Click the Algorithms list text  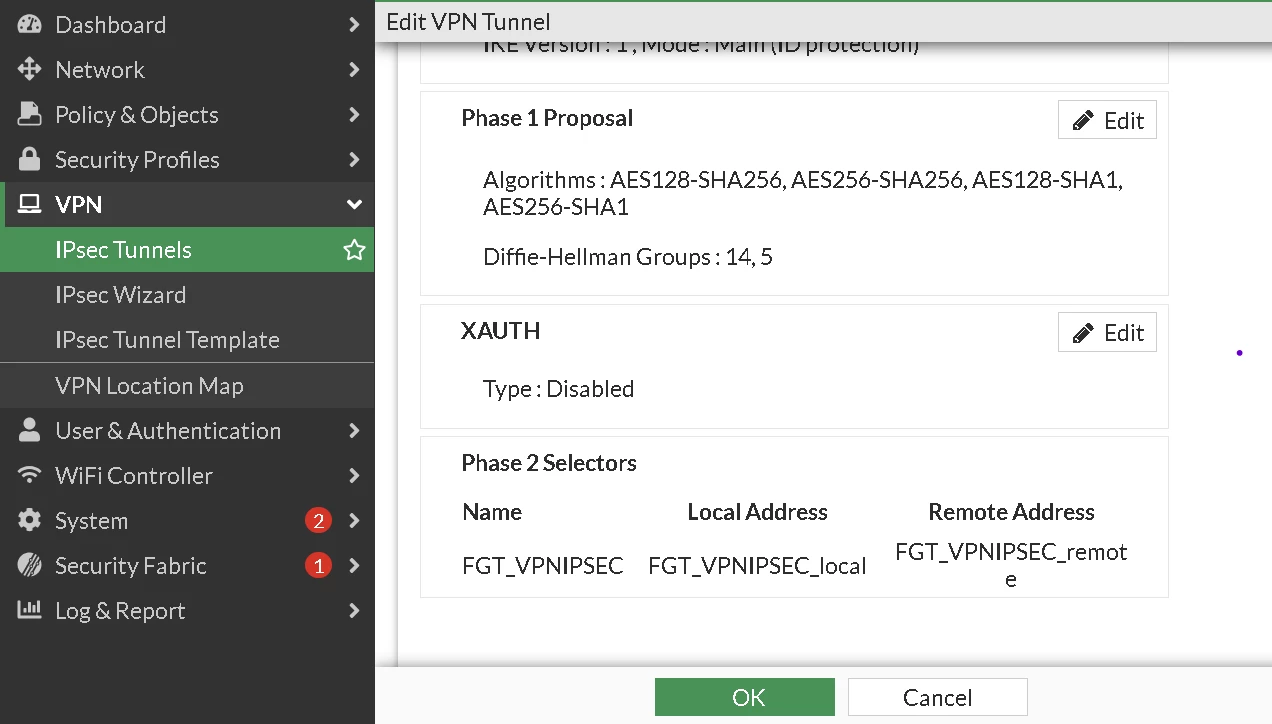pyautogui.click(x=803, y=194)
